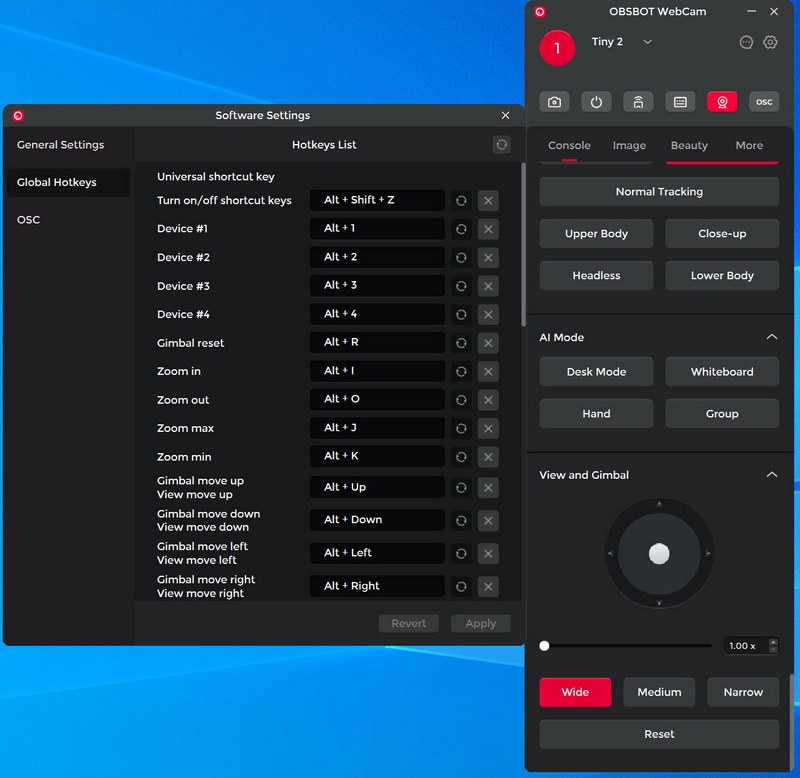Click the refresh icon beside Hotkeys List
This screenshot has height=778, width=800.
502,145
